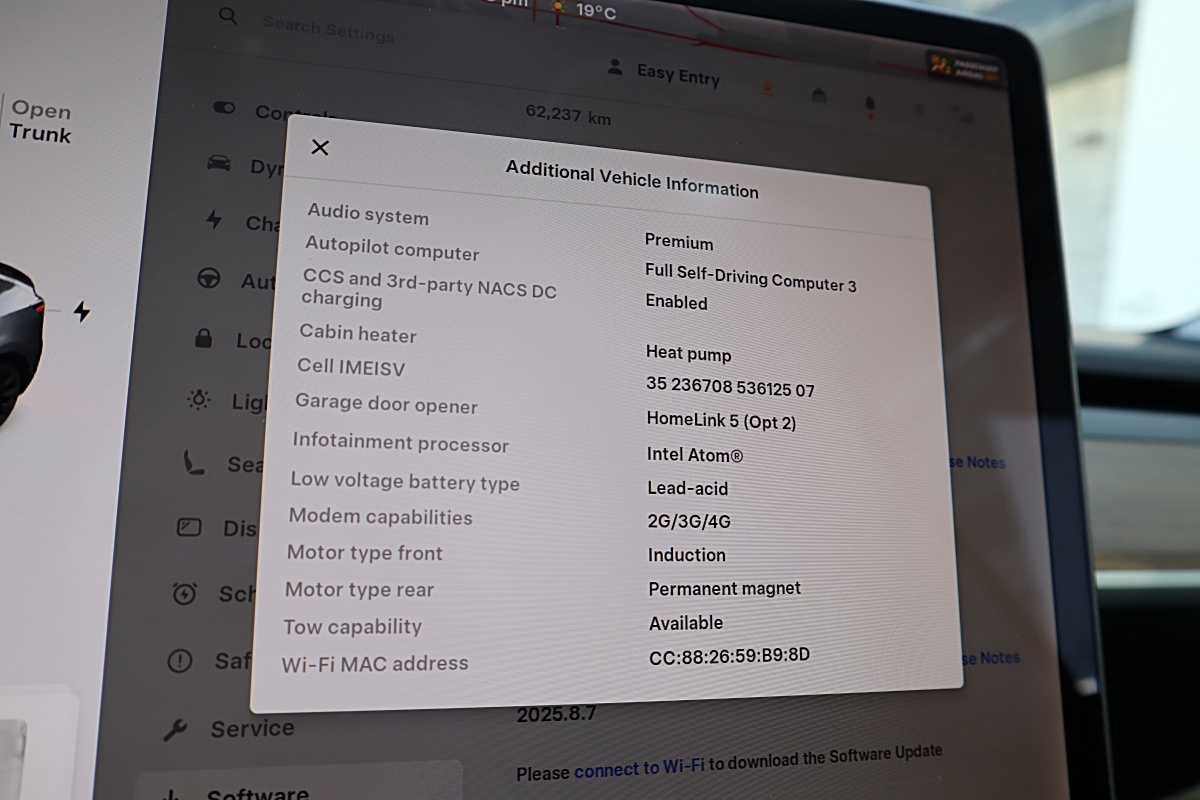The height and width of the screenshot is (800, 1200).
Task: Open the Autopilot steering wheel menu
Action: click(209, 278)
